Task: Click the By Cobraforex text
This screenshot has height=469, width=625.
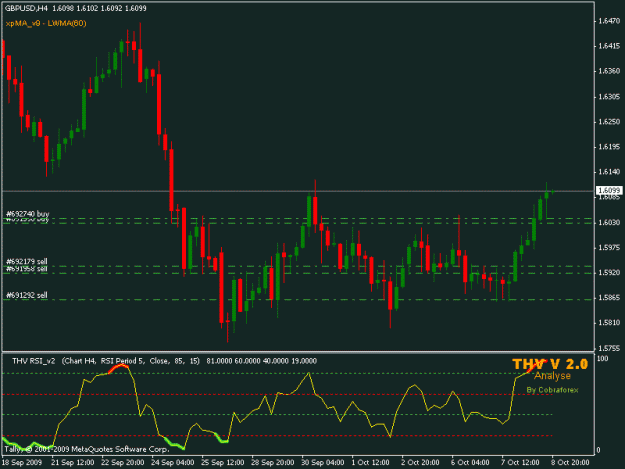Action: click(x=552, y=390)
